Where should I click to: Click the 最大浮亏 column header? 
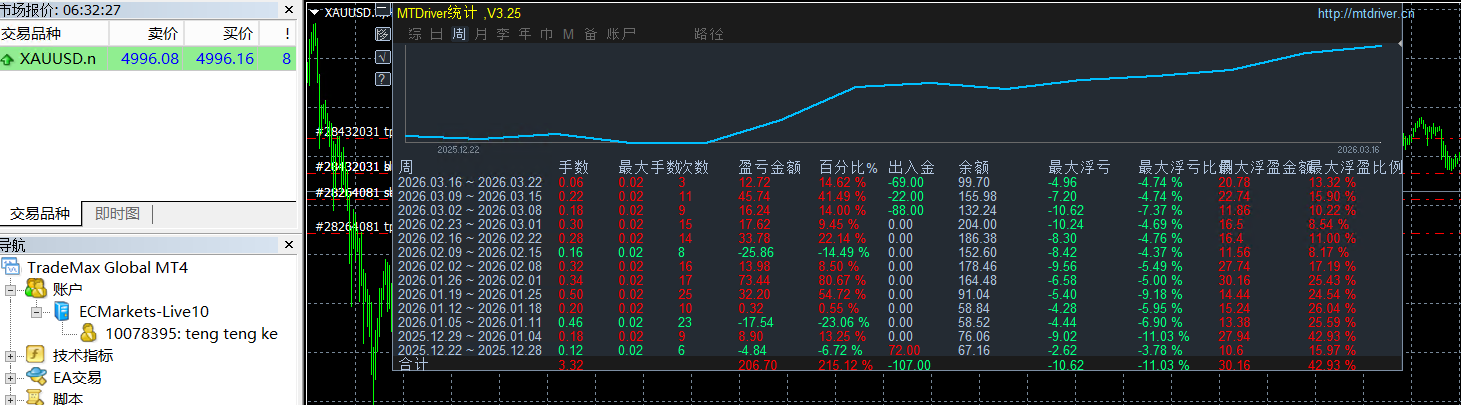[1079, 168]
